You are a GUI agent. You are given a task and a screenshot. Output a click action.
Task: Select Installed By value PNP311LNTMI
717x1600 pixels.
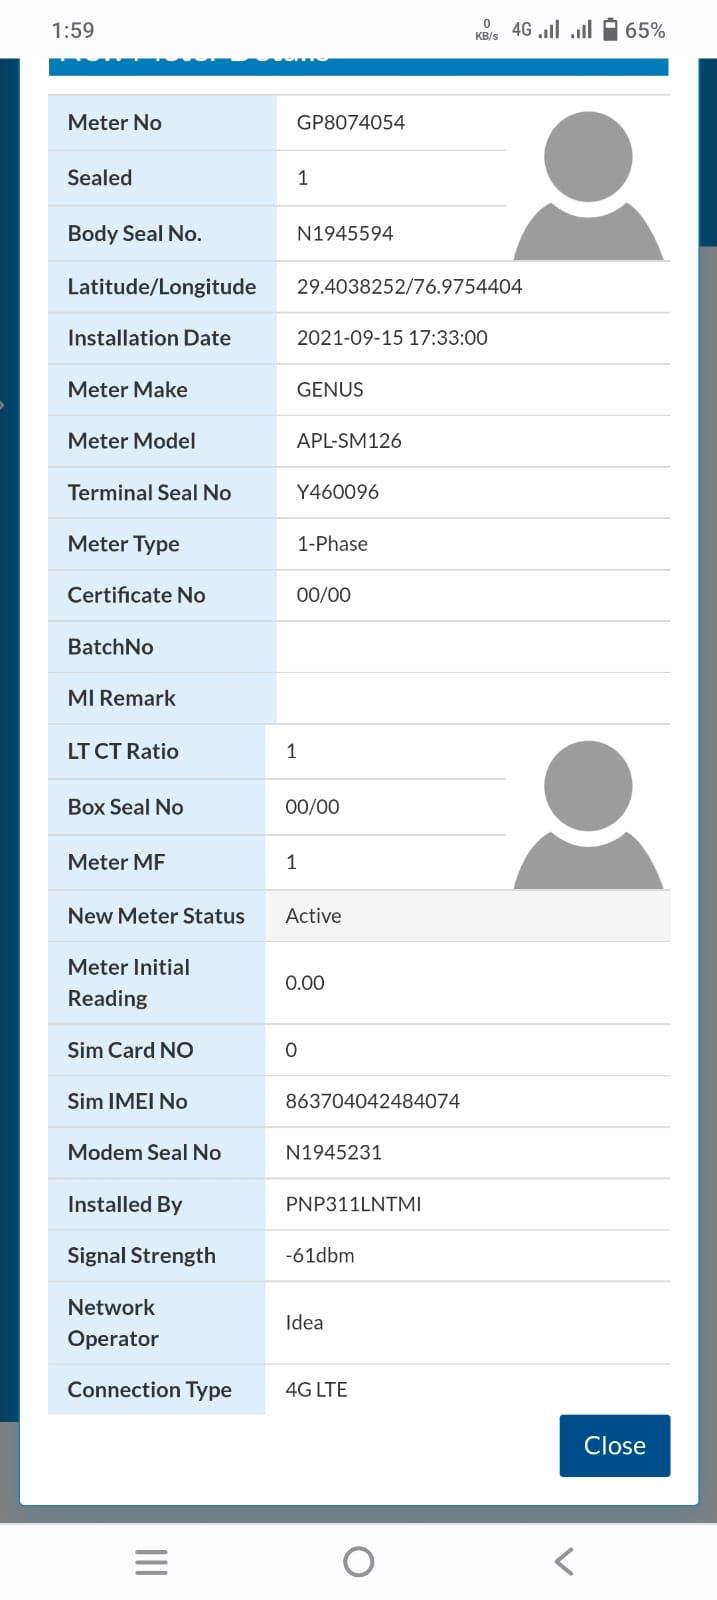[x=353, y=1203]
